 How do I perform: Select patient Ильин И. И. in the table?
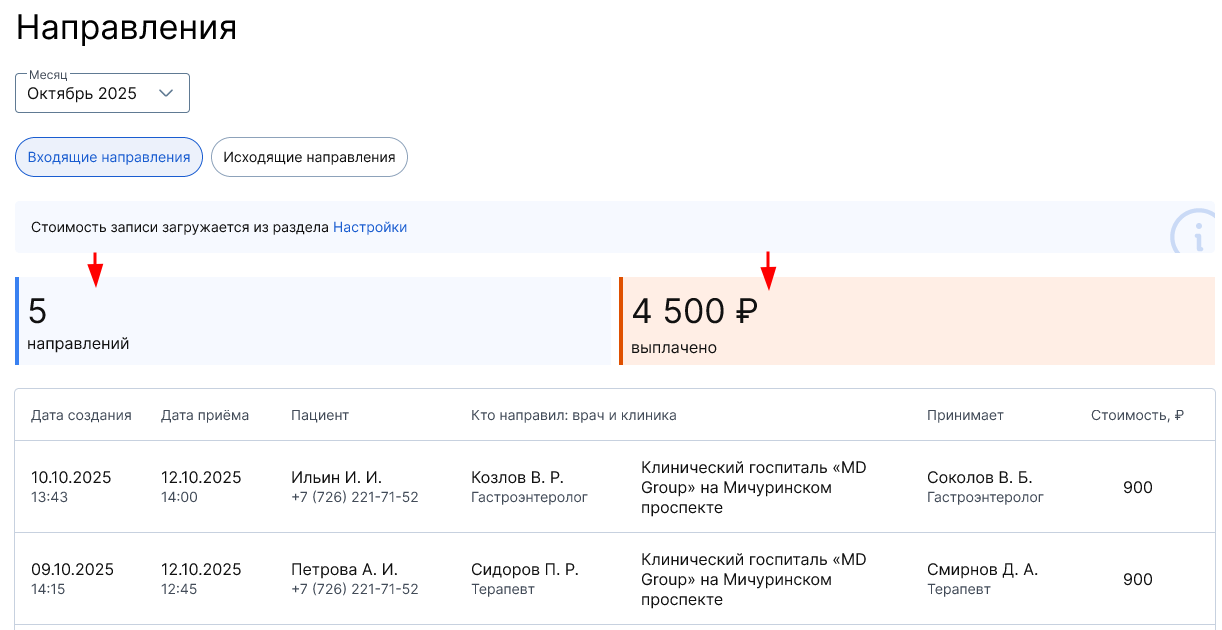pos(337,478)
